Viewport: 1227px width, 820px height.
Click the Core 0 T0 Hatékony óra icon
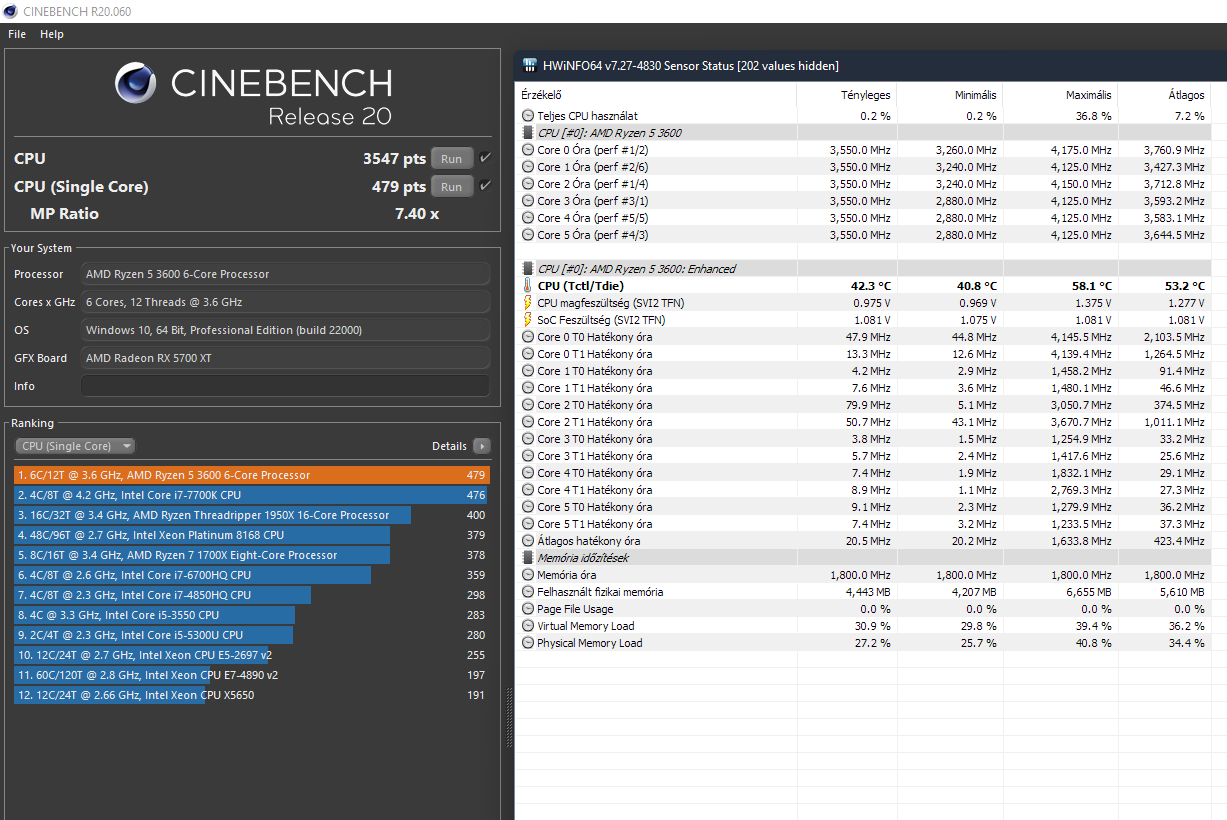[x=528, y=337]
